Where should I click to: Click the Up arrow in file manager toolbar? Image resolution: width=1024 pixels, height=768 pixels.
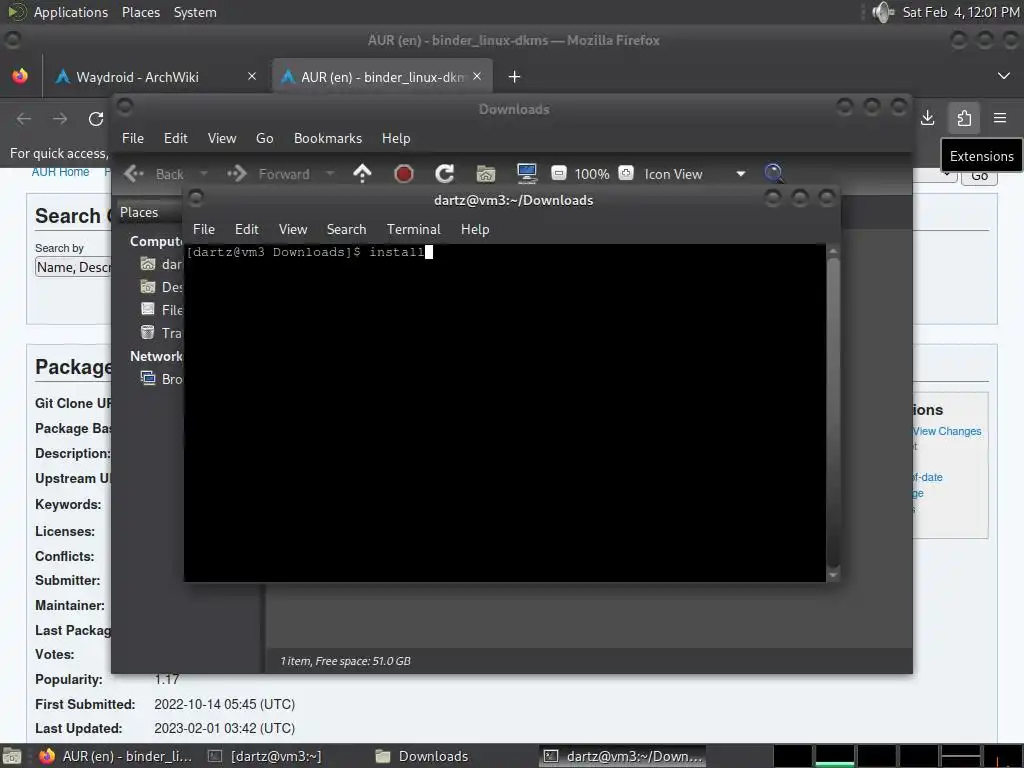point(362,173)
